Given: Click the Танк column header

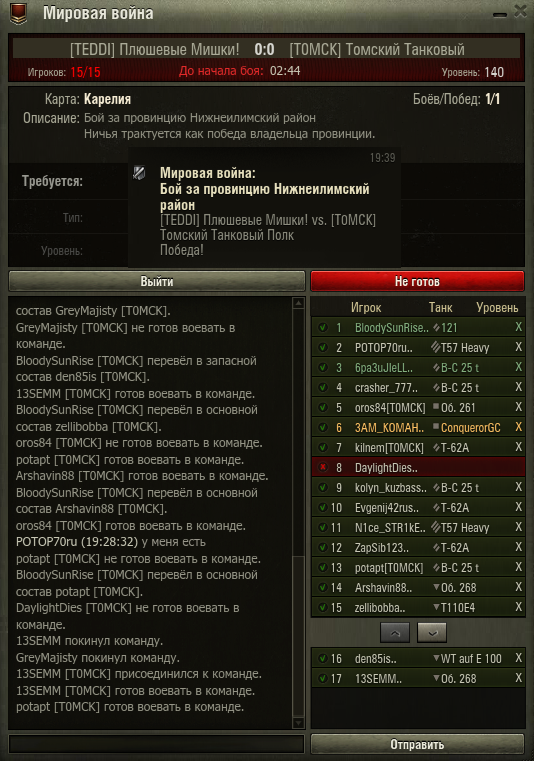Looking at the screenshot, I should (440, 308).
